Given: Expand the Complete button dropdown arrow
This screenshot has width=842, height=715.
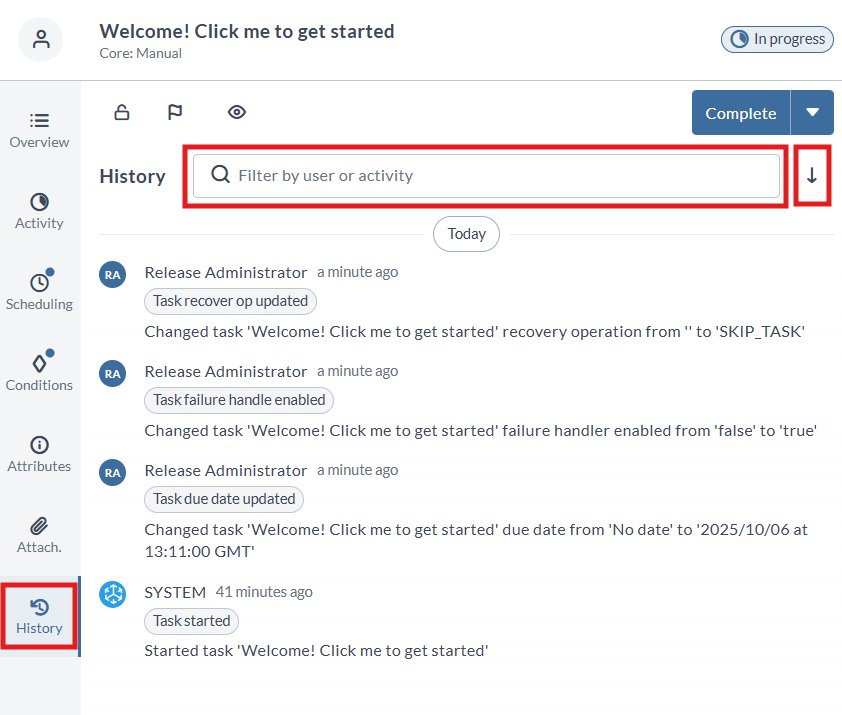Looking at the screenshot, I should (812, 113).
